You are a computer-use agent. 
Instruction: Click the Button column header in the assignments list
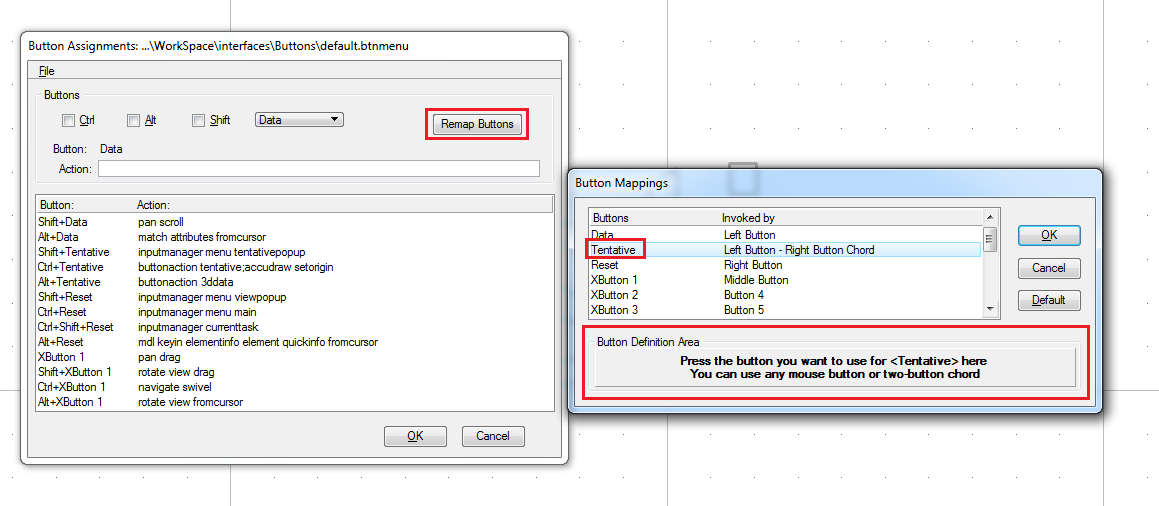pos(85,204)
